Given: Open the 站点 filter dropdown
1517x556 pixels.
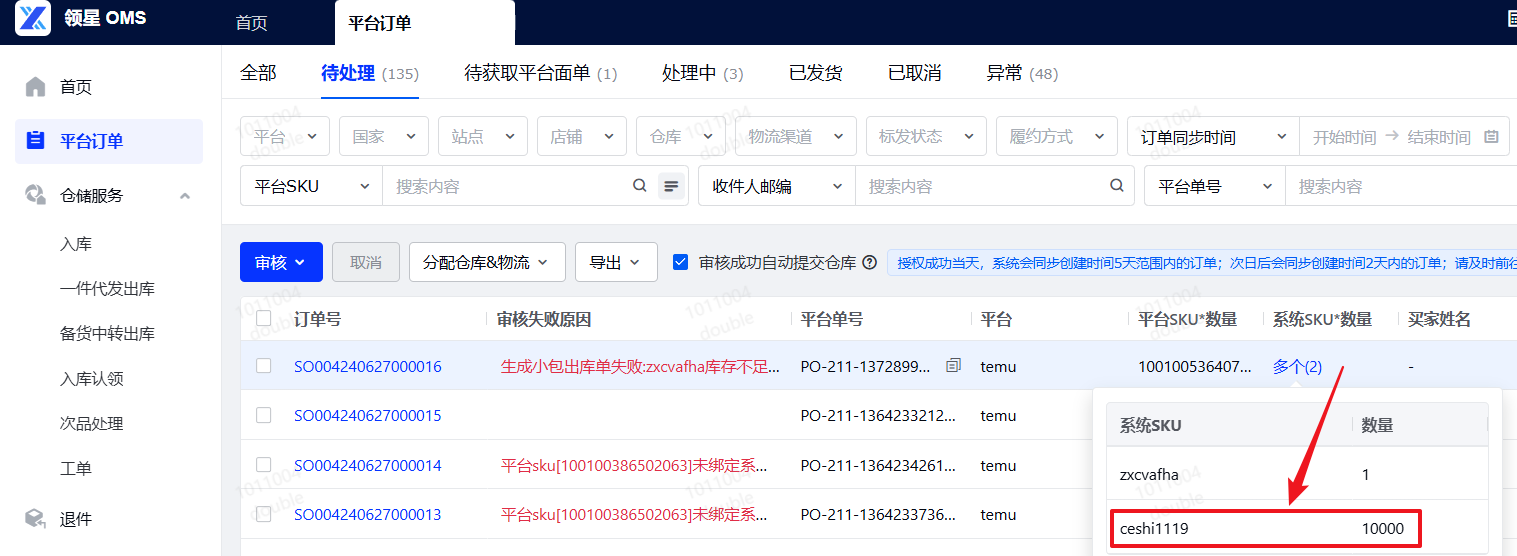Looking at the screenshot, I should (483, 136).
